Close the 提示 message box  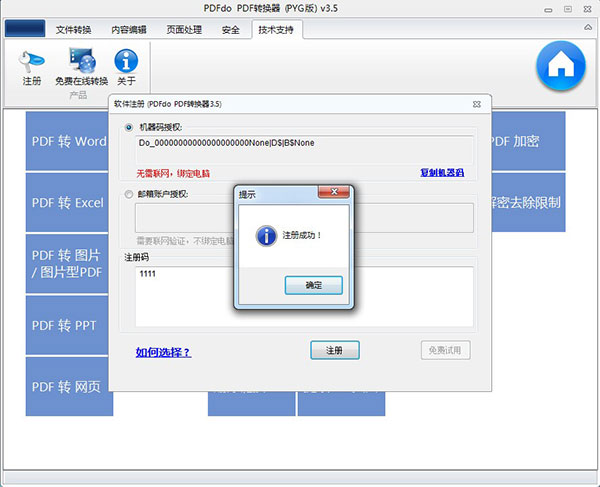click(x=334, y=192)
